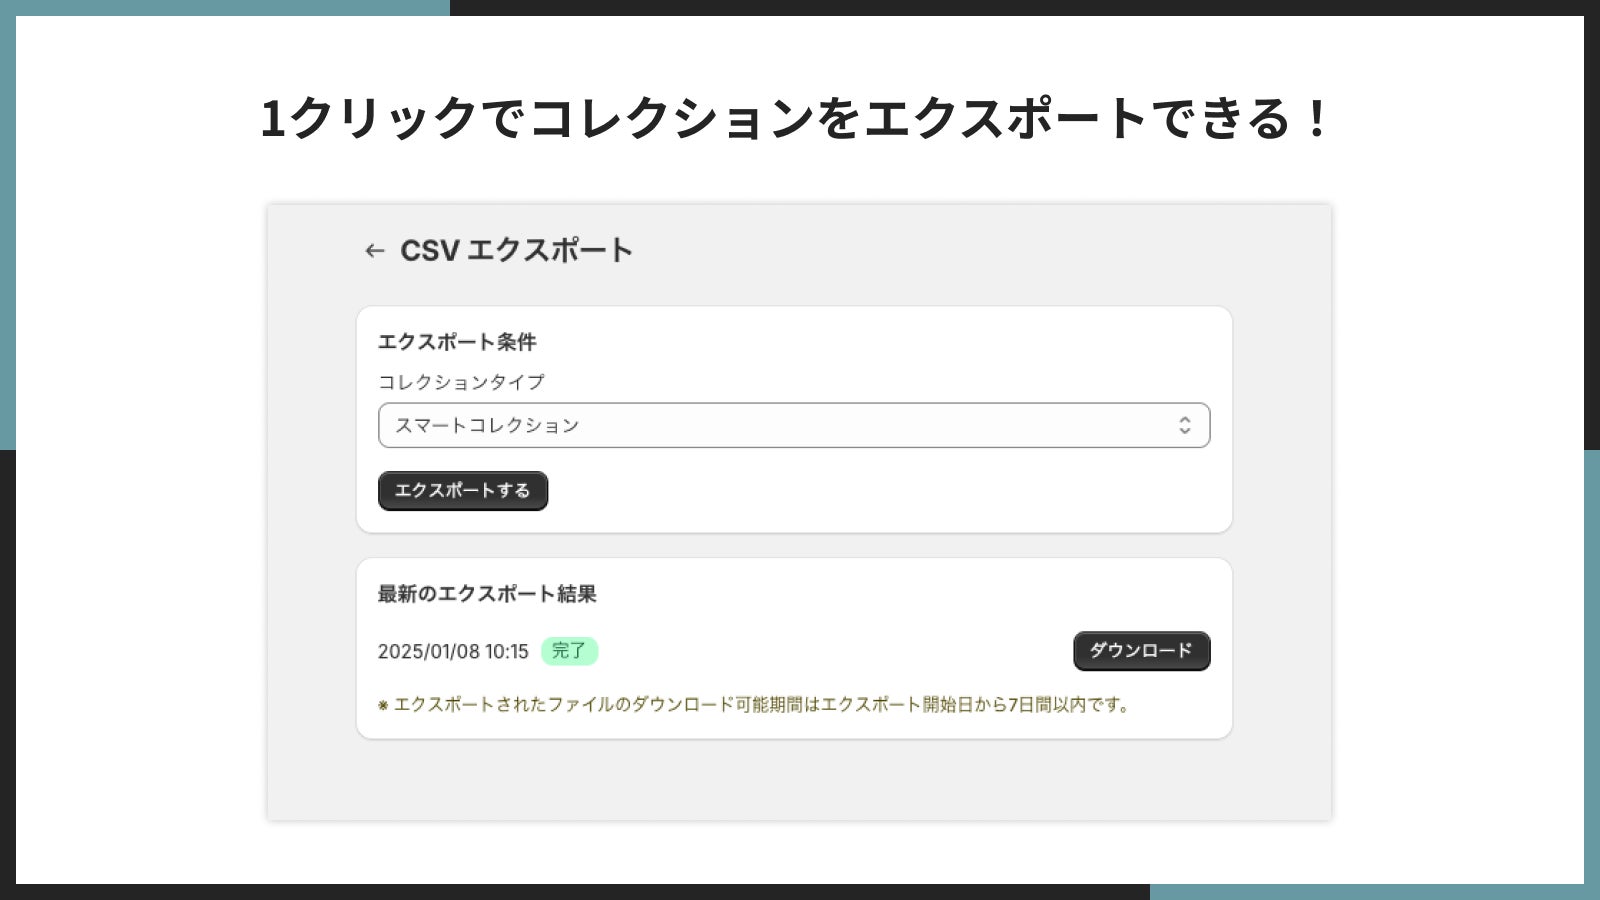Open the スマートコレクション dropdown
Image resolution: width=1600 pixels, height=900 pixels.
(x=793, y=425)
